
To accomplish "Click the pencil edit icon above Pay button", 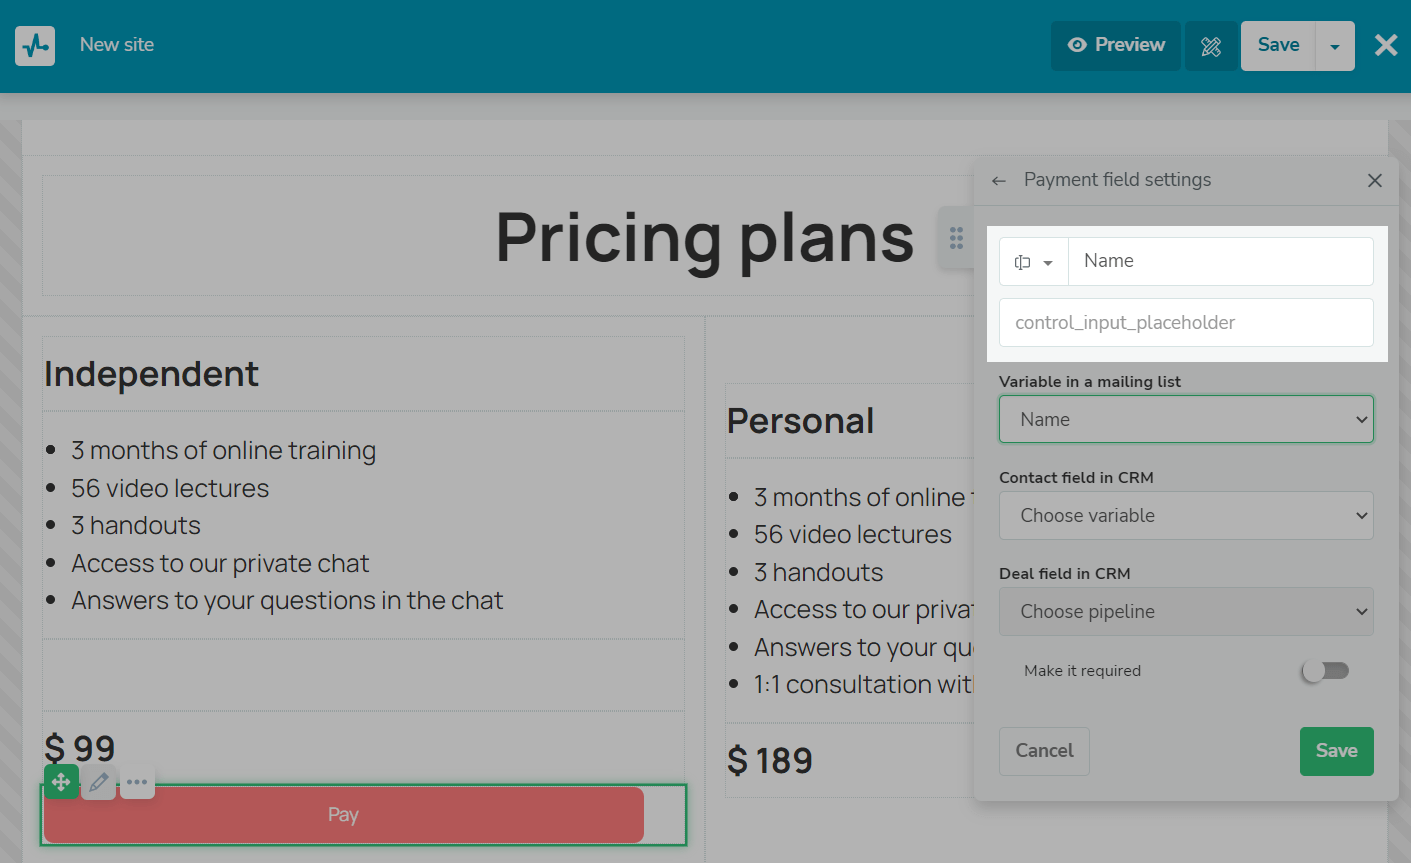I will pyautogui.click(x=99, y=782).
